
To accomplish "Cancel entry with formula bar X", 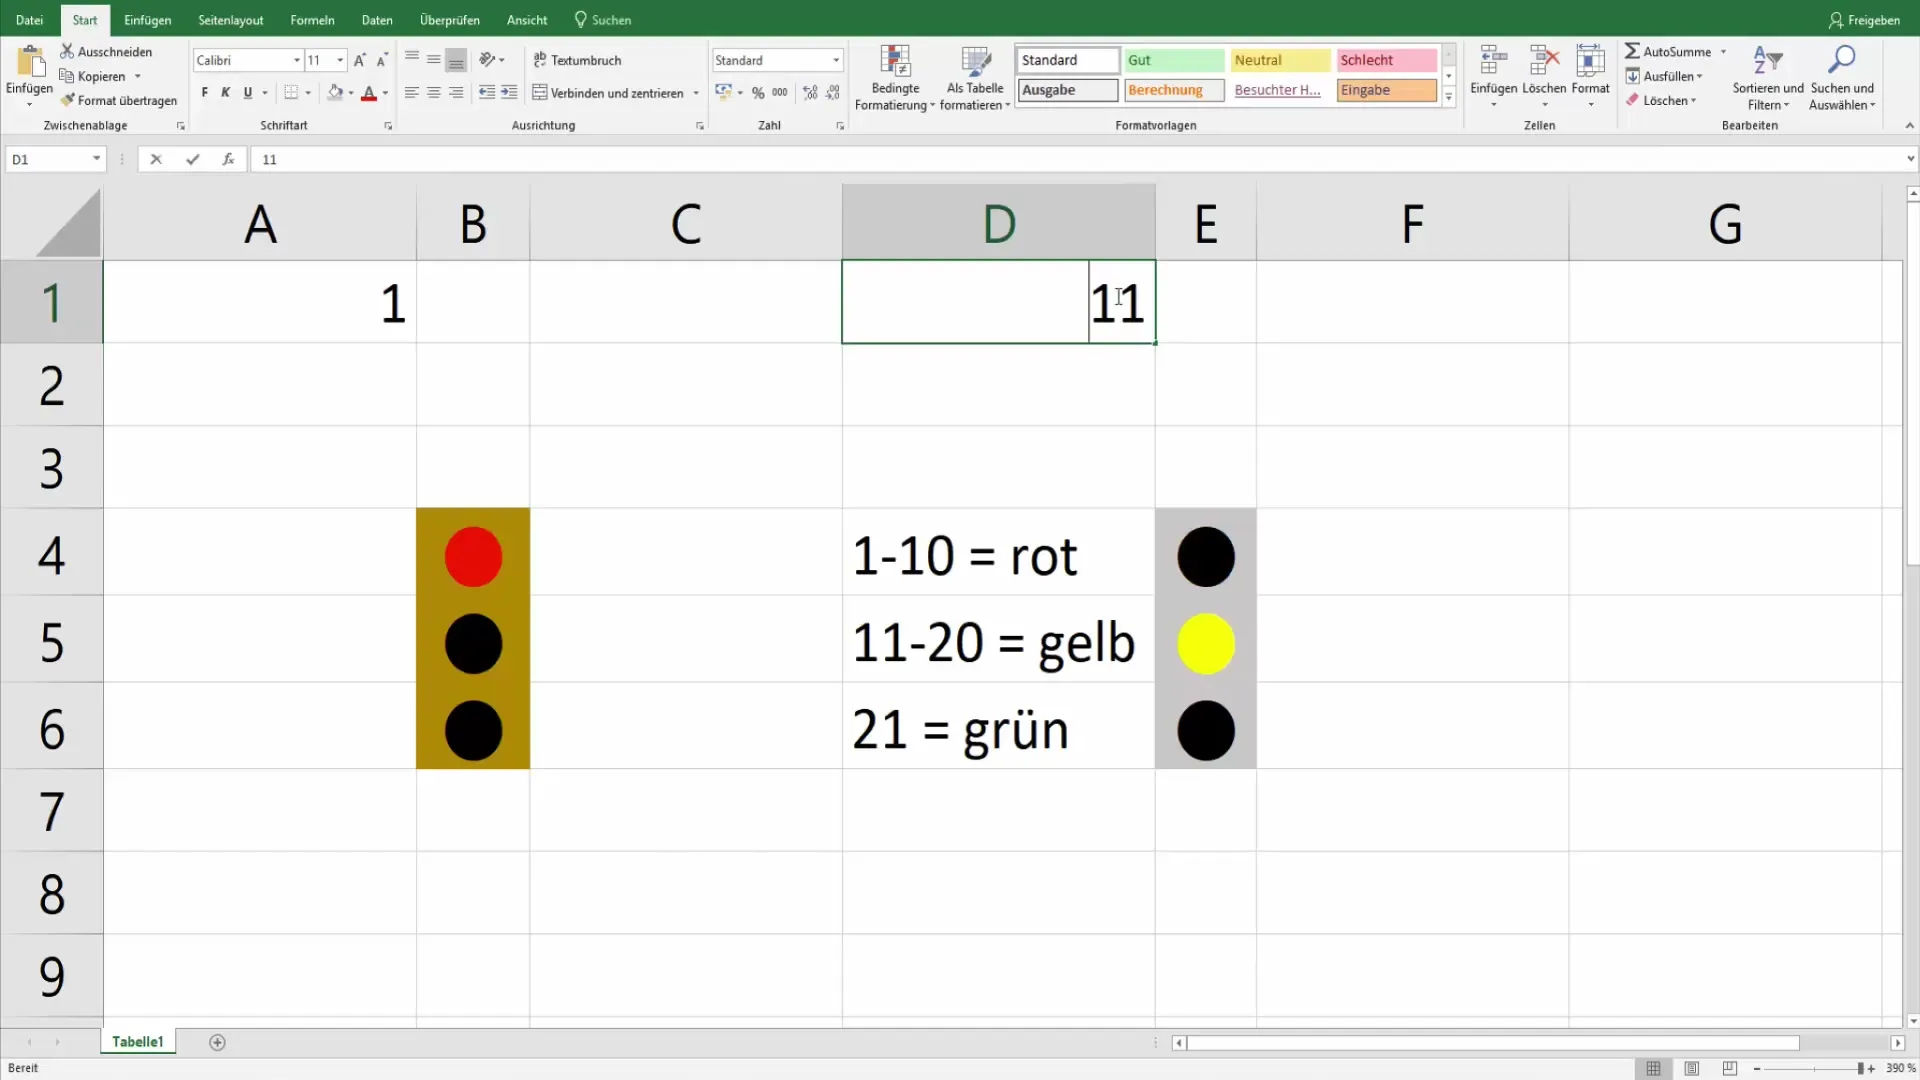I will 156,159.
